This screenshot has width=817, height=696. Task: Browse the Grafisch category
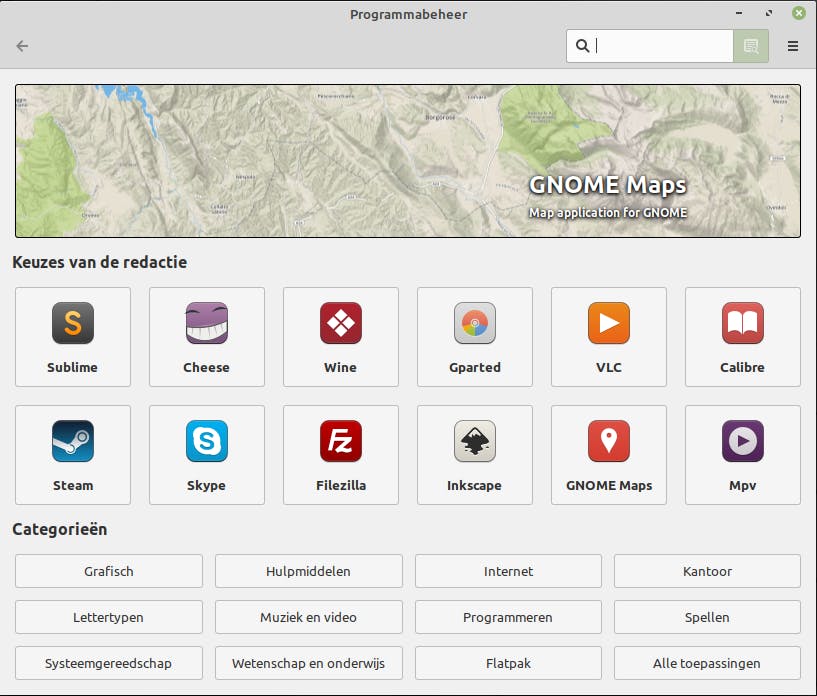[109, 571]
